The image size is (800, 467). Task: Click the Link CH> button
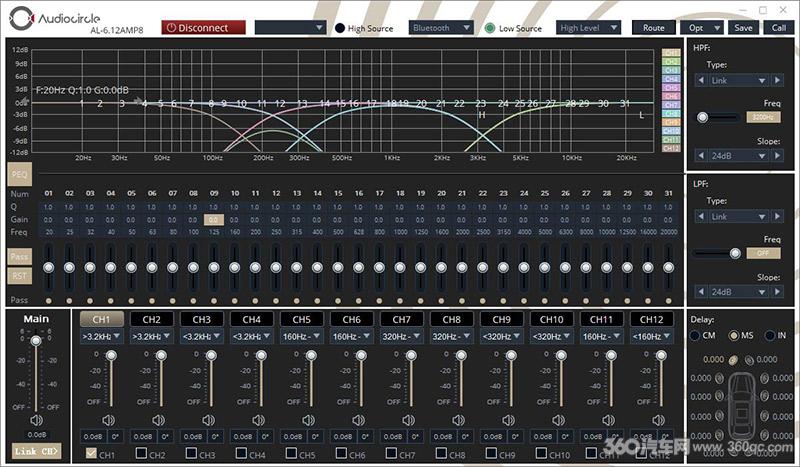click(36, 451)
